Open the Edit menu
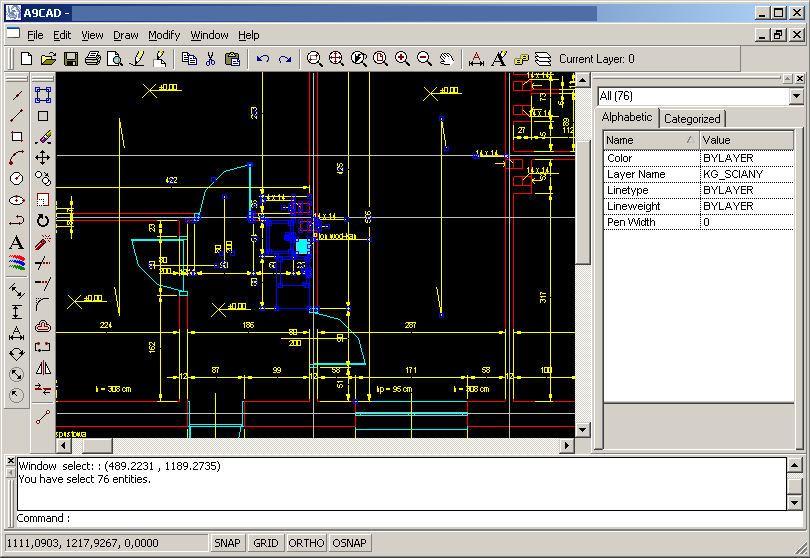810x558 pixels. point(62,35)
